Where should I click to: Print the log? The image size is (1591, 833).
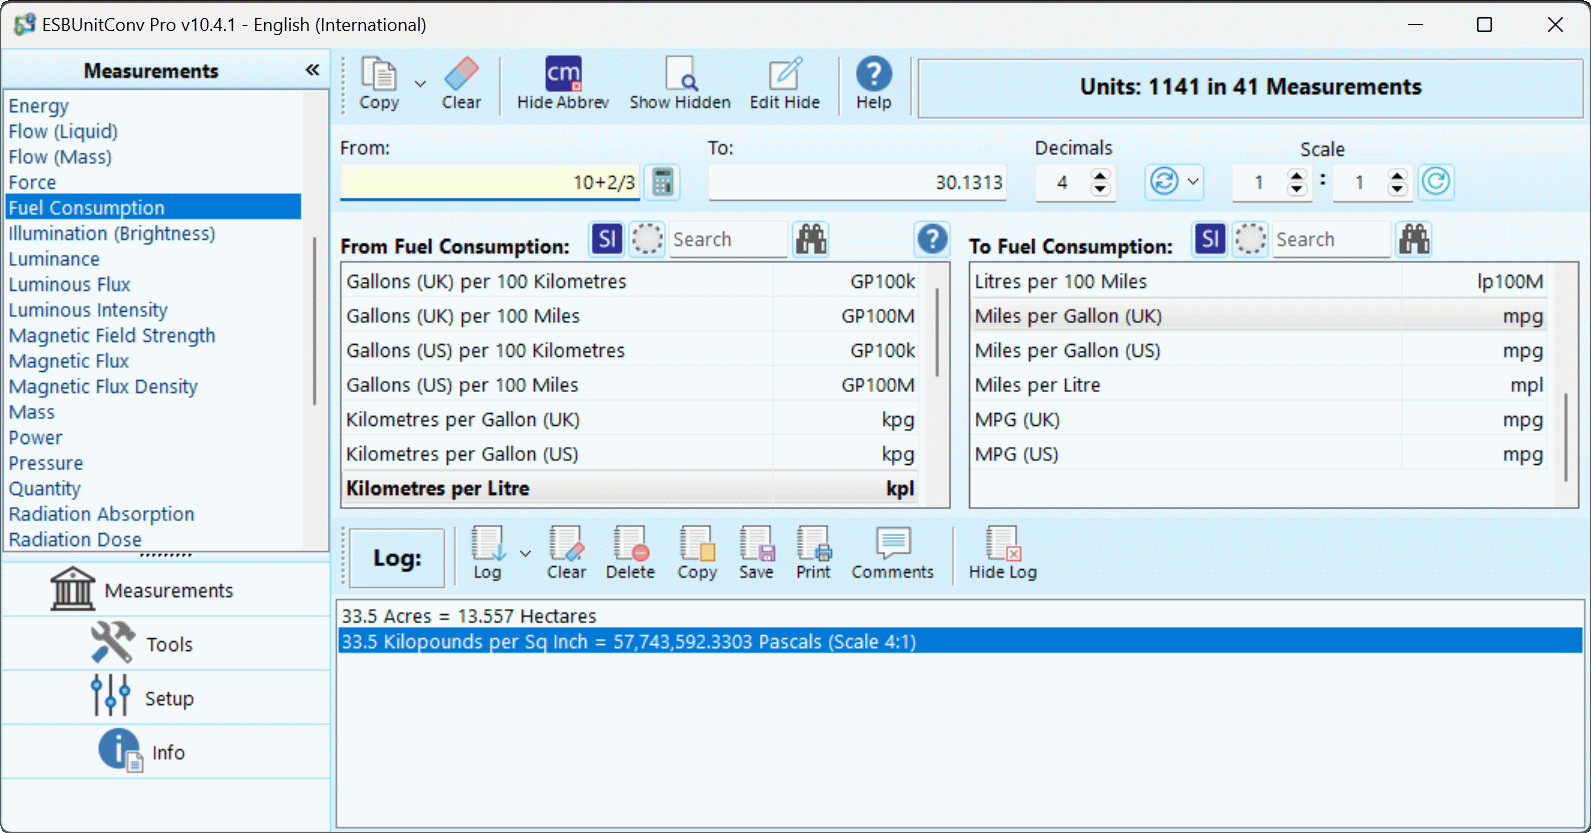tap(813, 554)
